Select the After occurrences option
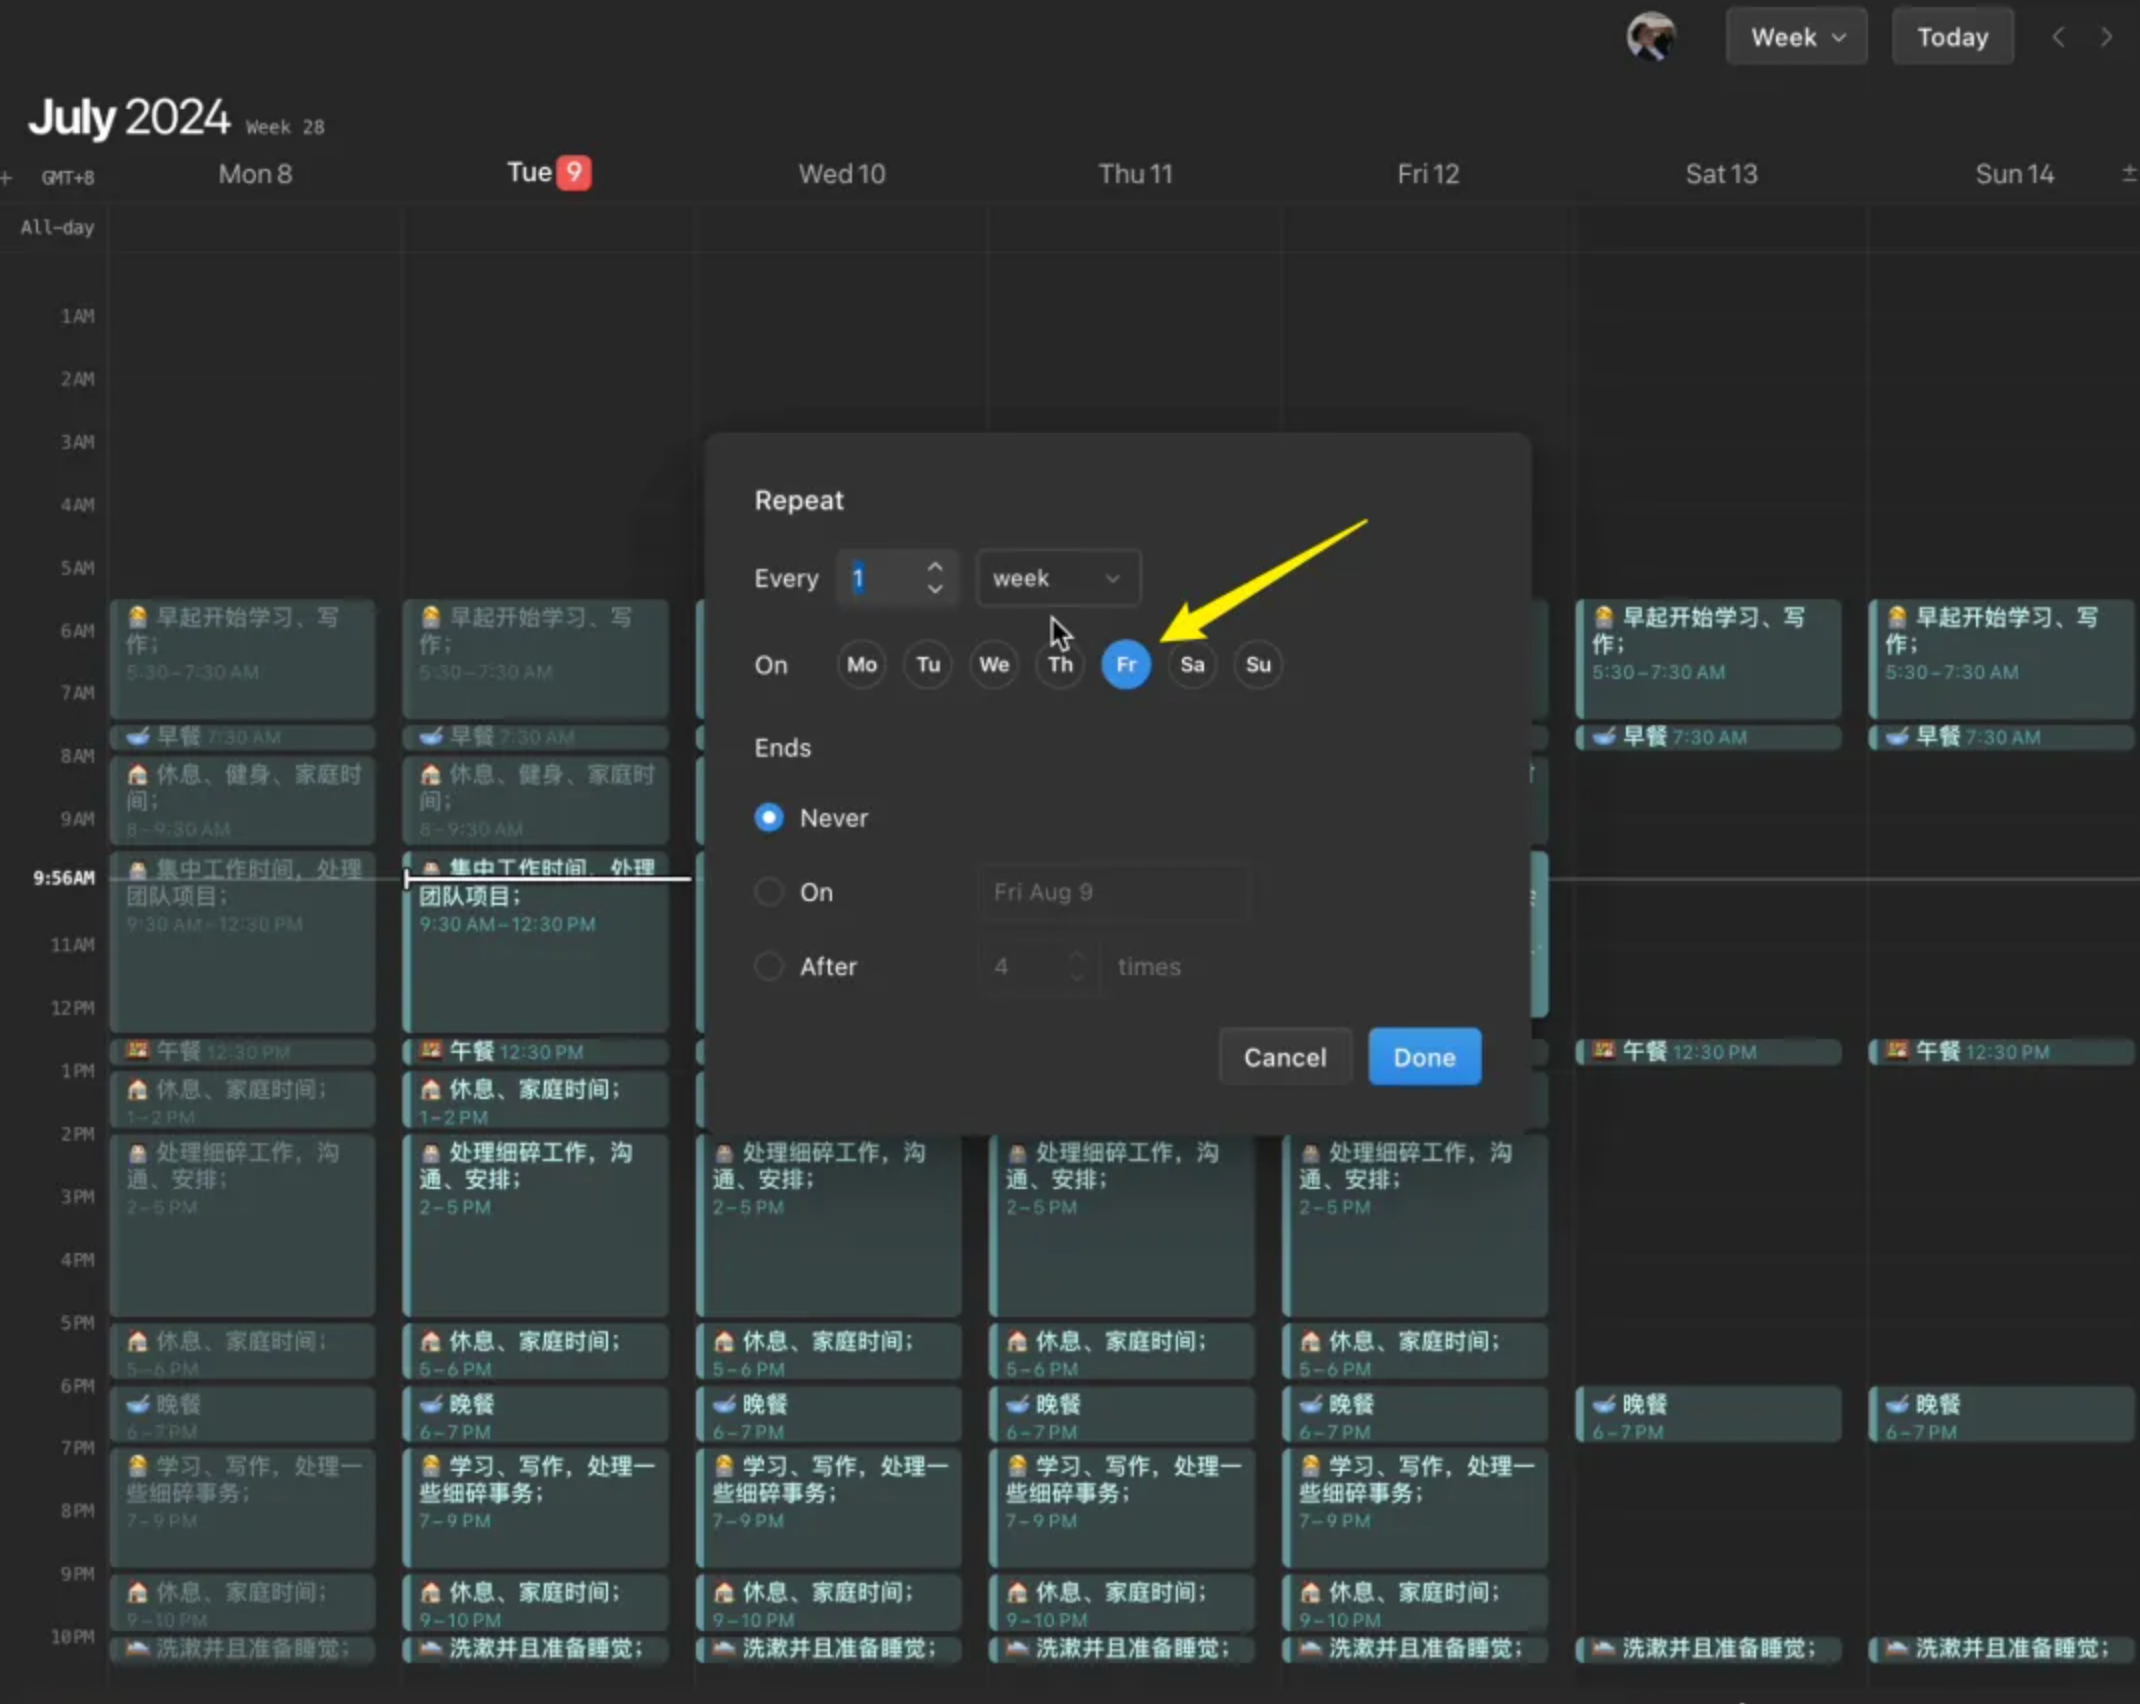This screenshot has width=2140, height=1704. pyautogui.click(x=769, y=966)
